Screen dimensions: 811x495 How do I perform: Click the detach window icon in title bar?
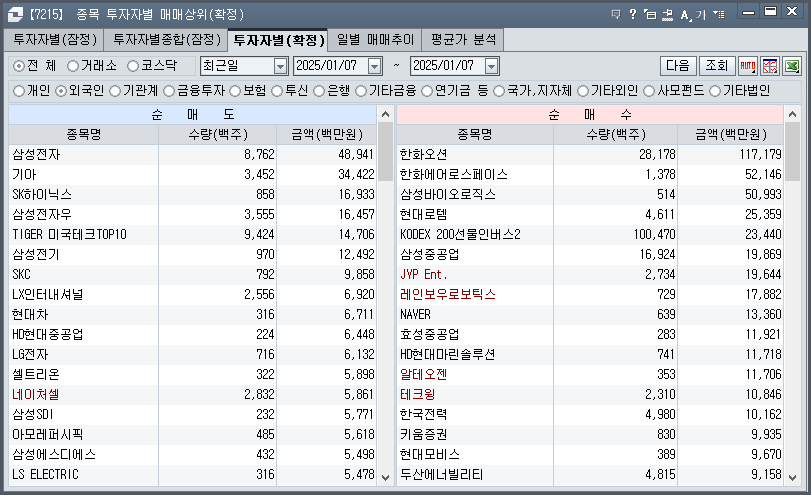tap(650, 14)
